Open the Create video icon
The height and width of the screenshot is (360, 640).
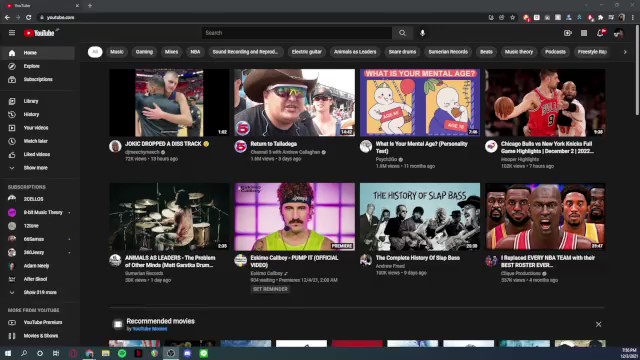pos(568,33)
